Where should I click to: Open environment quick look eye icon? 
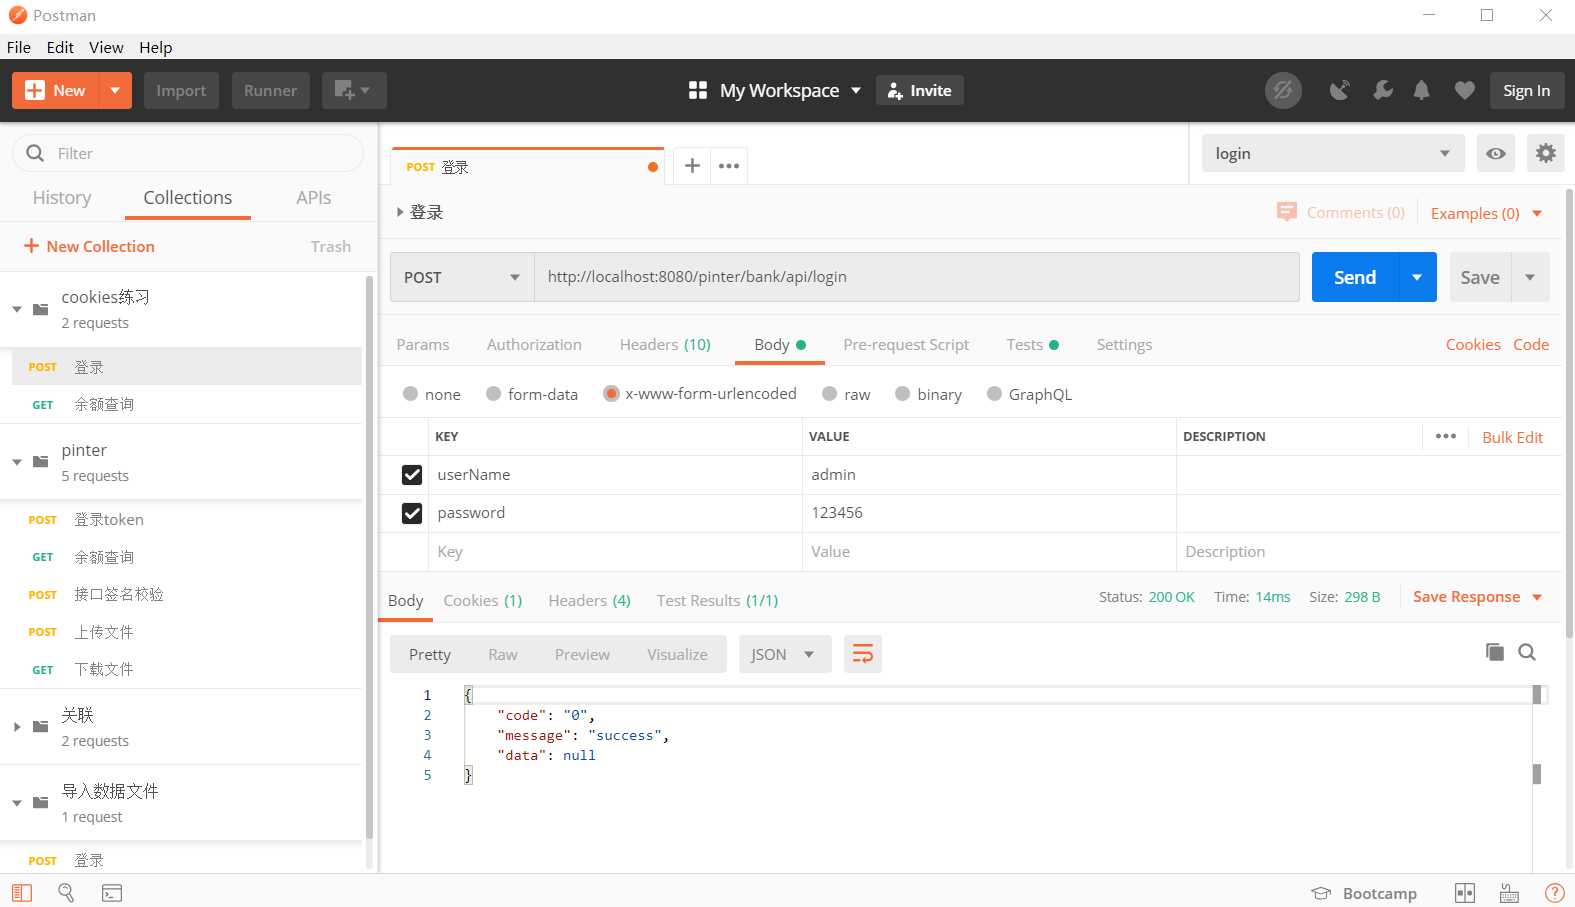click(1496, 153)
